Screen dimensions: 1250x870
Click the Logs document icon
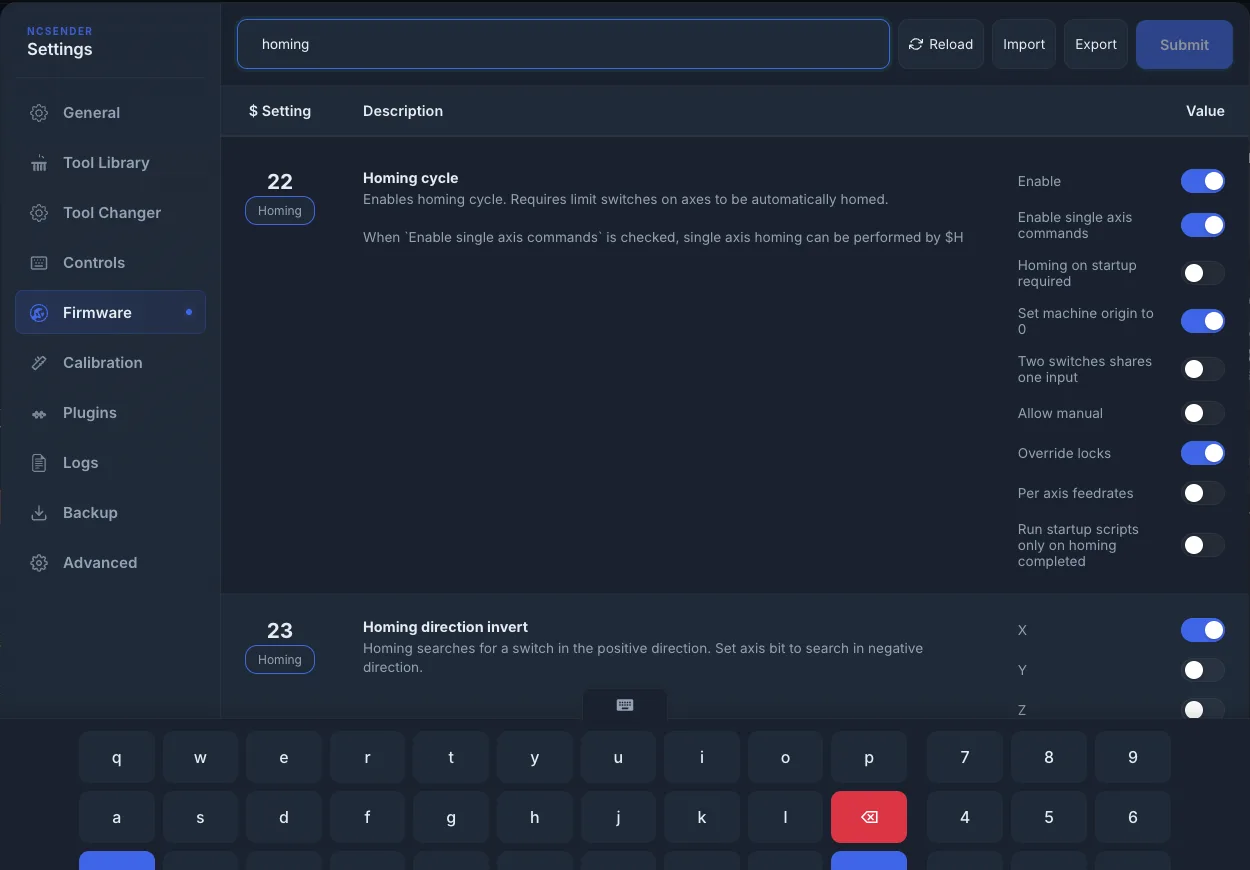[x=39, y=463]
